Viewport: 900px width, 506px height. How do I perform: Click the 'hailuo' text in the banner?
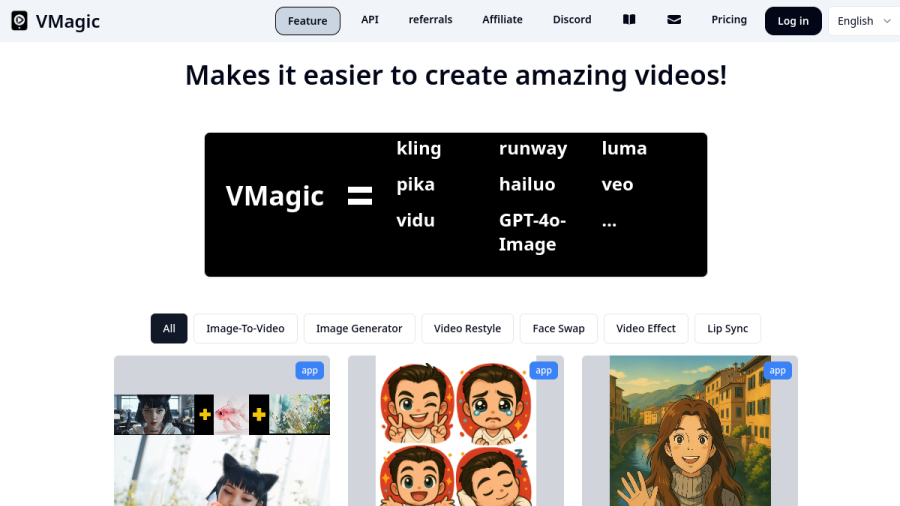[527, 185]
